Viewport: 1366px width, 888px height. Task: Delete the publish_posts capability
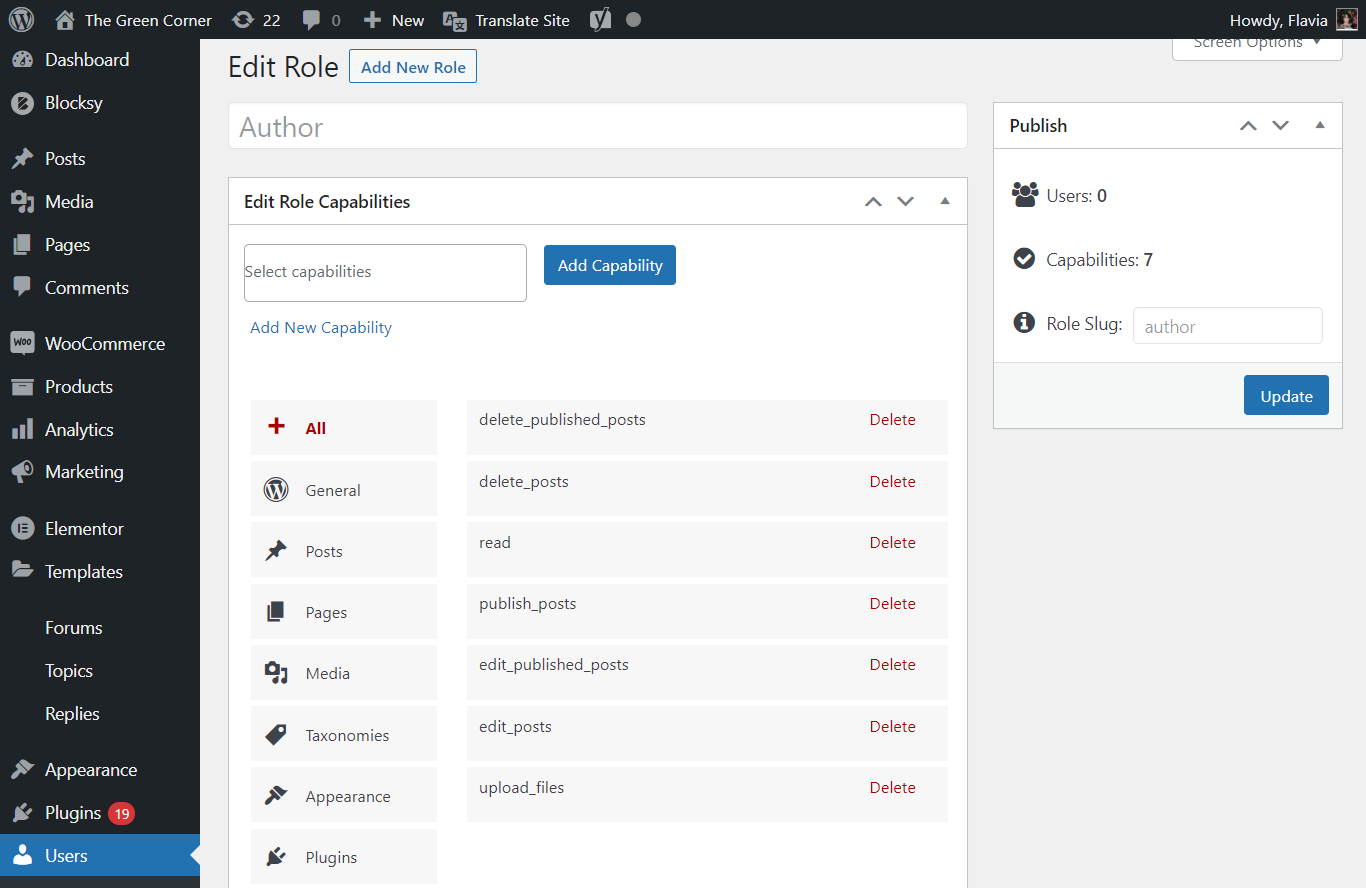click(892, 604)
